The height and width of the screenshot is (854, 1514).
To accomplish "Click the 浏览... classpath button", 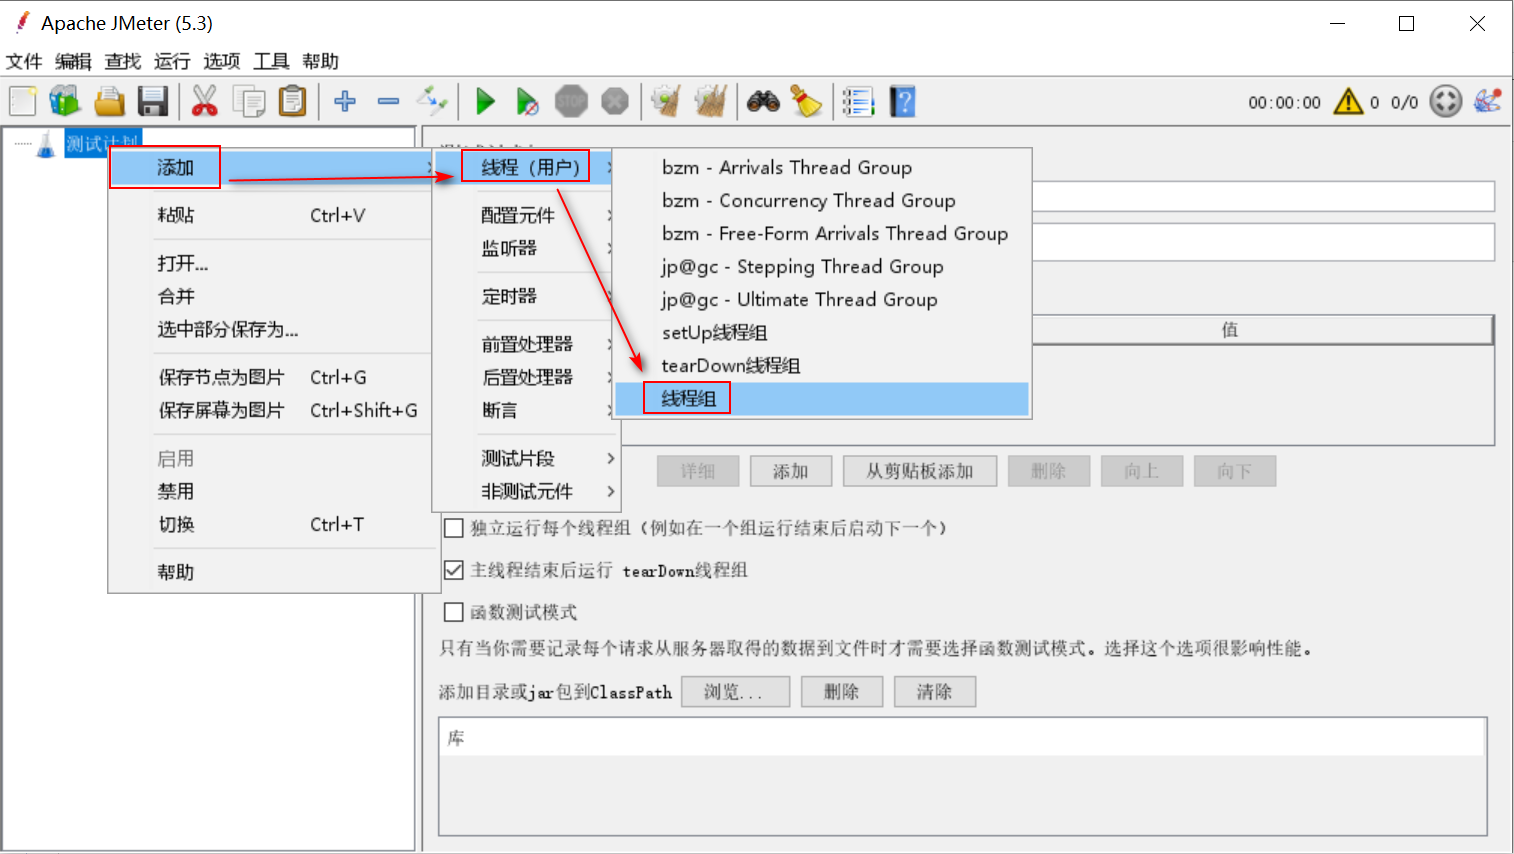I will (x=735, y=691).
